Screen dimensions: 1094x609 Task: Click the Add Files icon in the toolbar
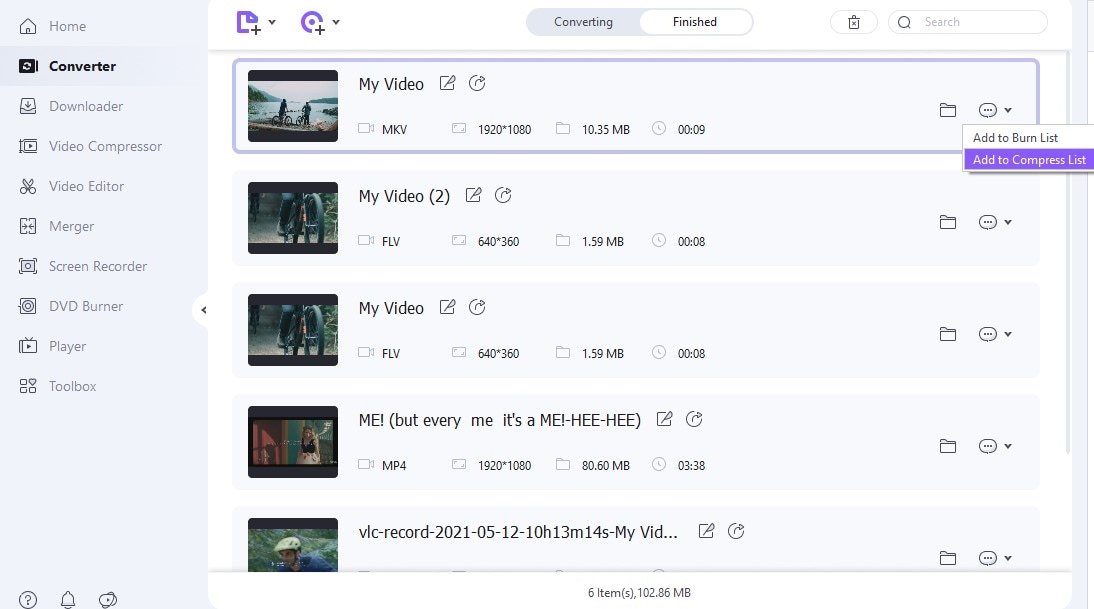coord(248,22)
